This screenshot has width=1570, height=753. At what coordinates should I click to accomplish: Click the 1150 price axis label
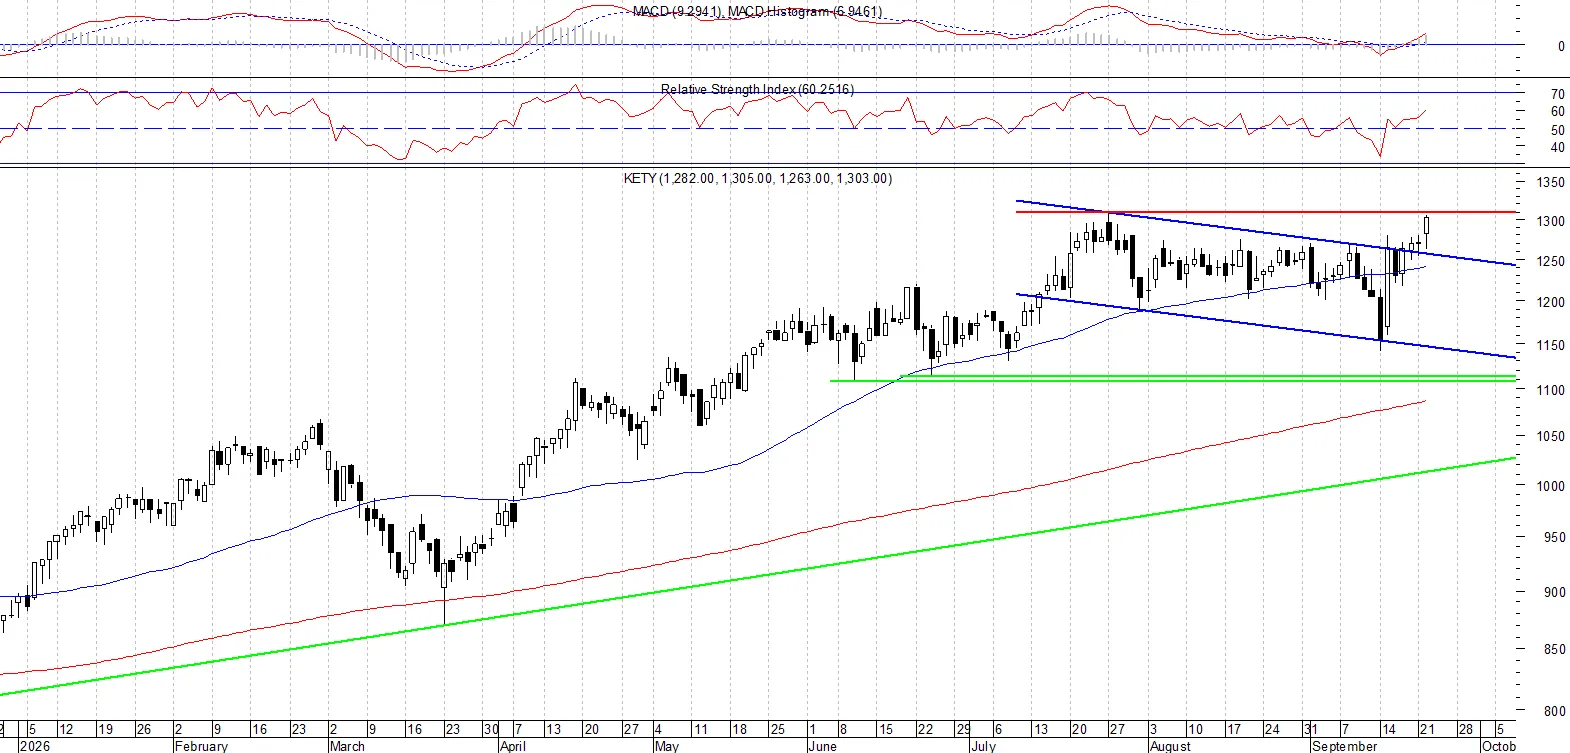click(x=1551, y=346)
